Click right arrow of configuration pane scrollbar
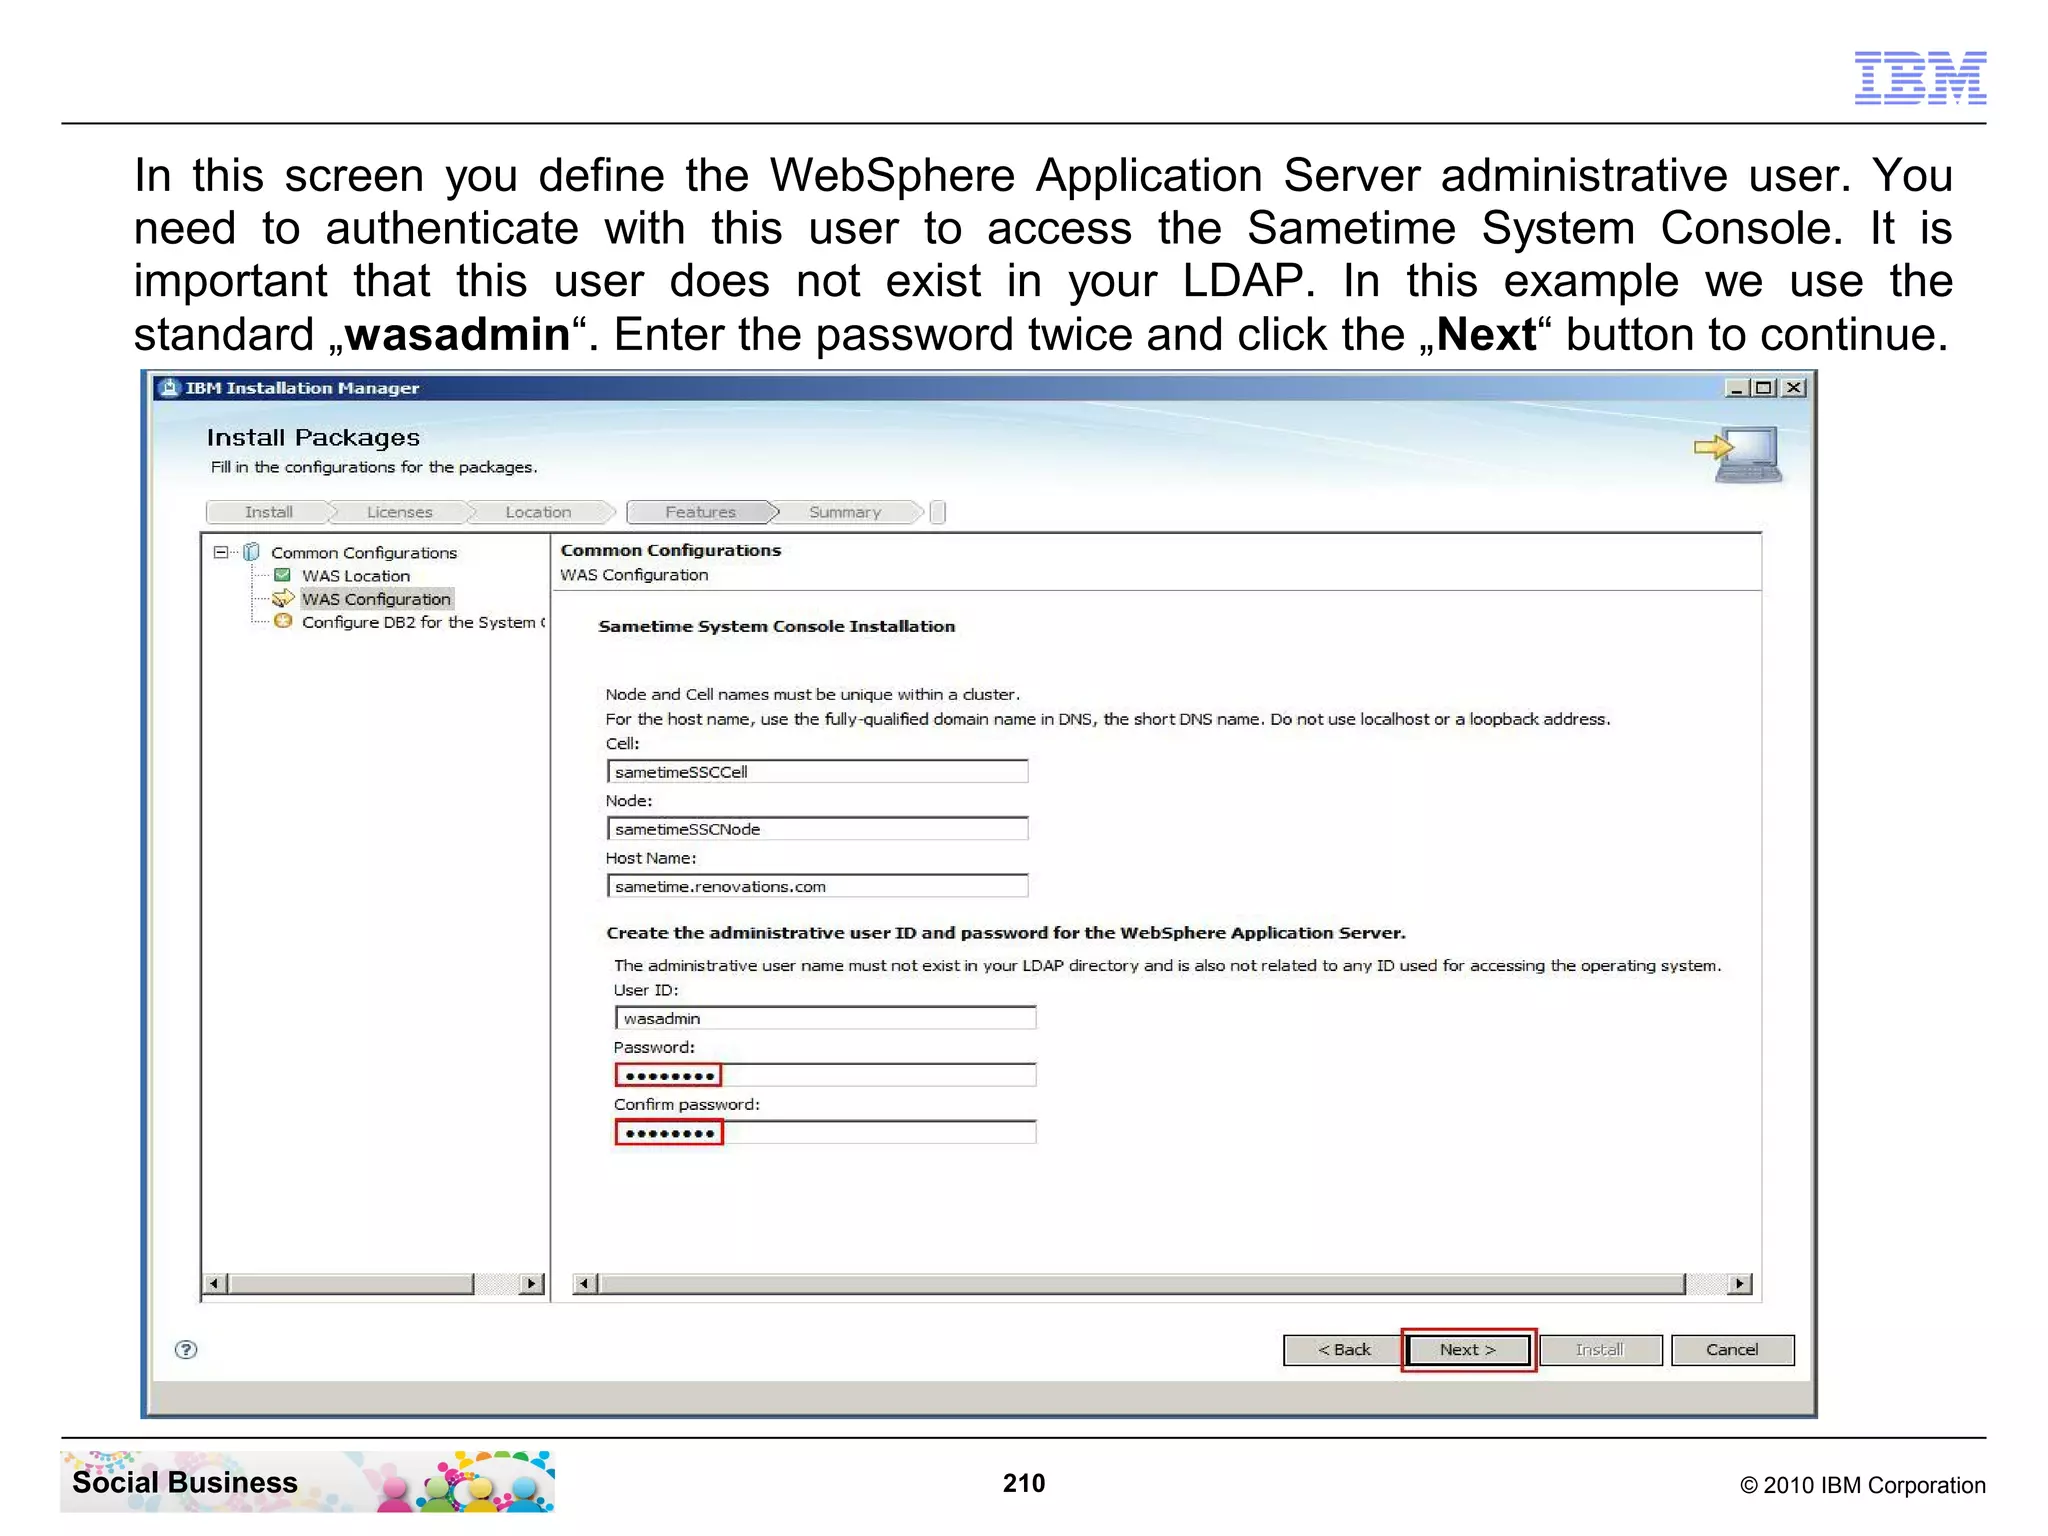This screenshot has width=2048, height=1536. point(1740,1283)
